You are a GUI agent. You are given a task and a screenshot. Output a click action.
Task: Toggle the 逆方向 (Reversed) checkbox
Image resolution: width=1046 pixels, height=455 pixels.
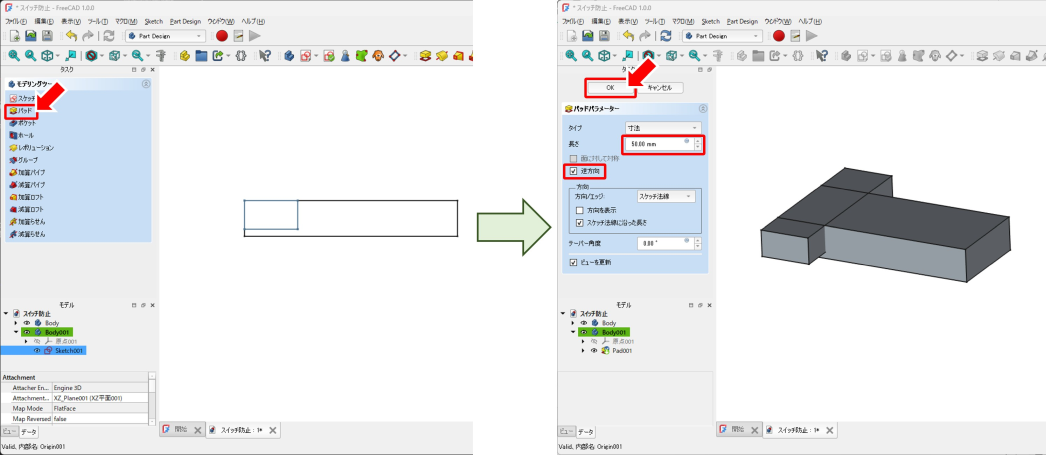(573, 172)
